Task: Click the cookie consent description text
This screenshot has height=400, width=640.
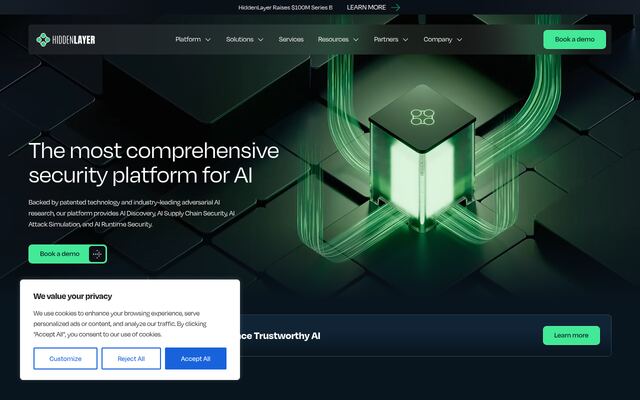Action: pyautogui.click(x=120, y=324)
